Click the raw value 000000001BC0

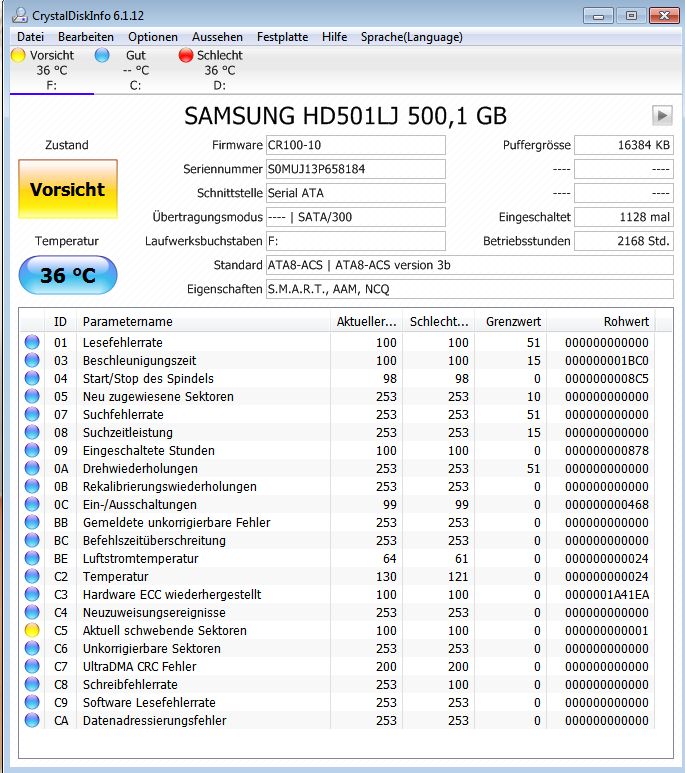coord(607,360)
